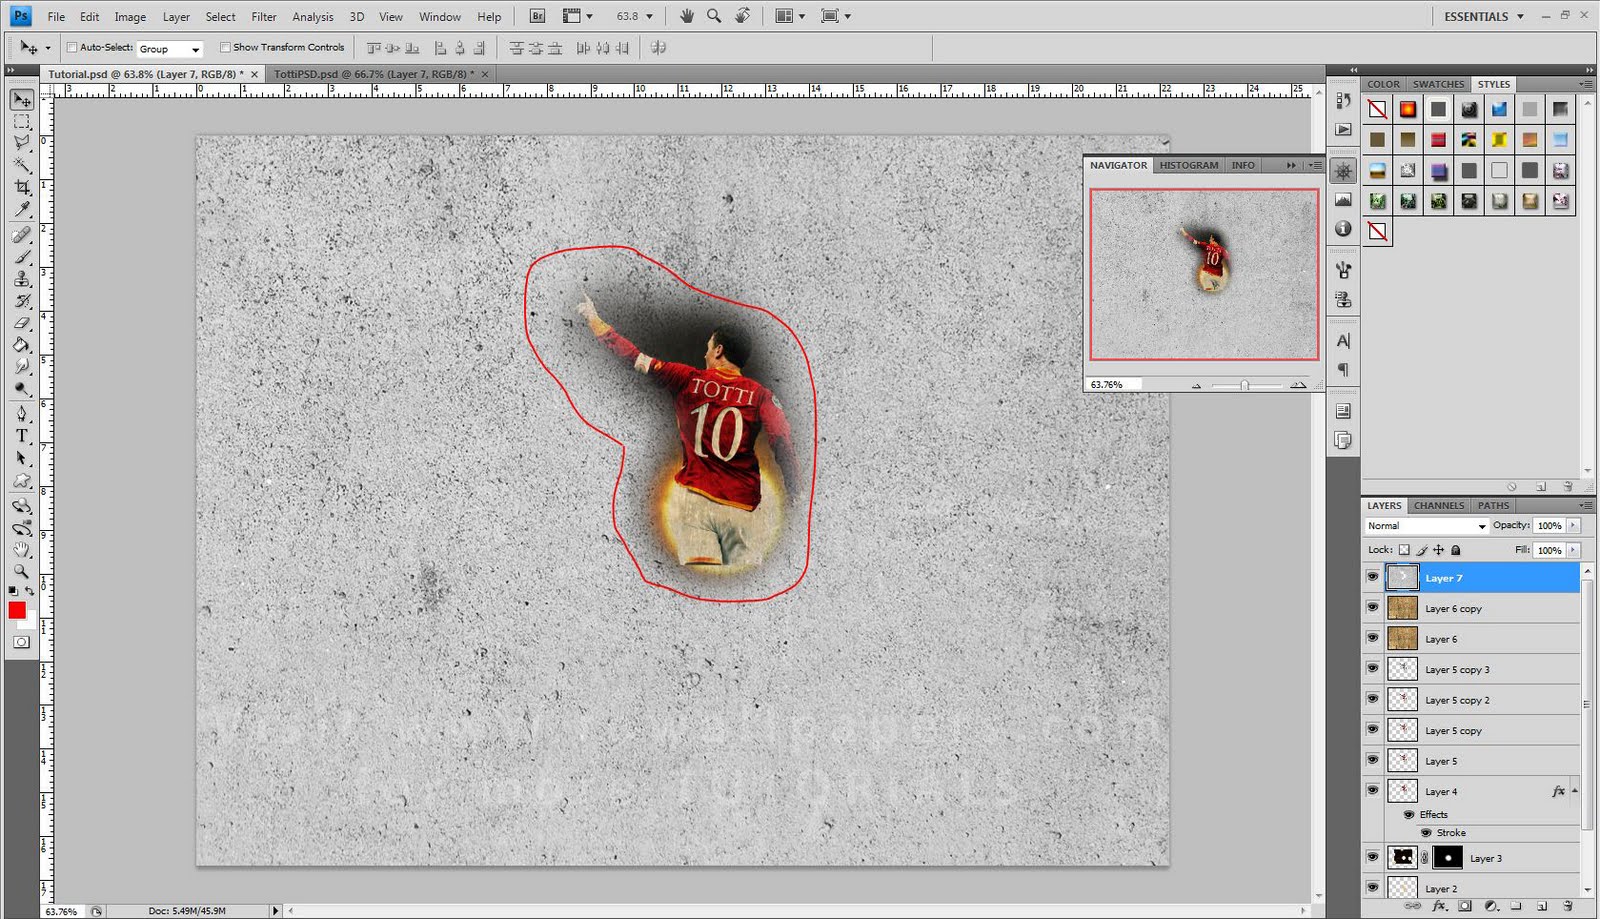The height and width of the screenshot is (919, 1600).
Task: Open the Analysis menu
Action: 313,17
